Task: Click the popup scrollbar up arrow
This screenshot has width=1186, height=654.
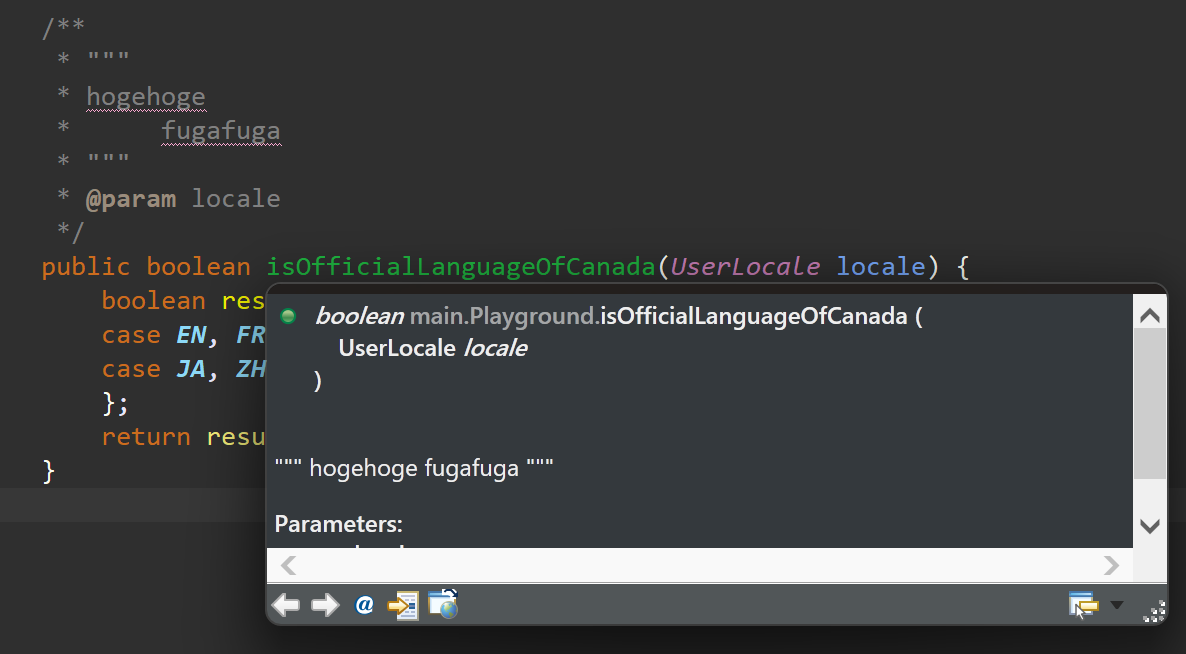Action: pos(1149,313)
